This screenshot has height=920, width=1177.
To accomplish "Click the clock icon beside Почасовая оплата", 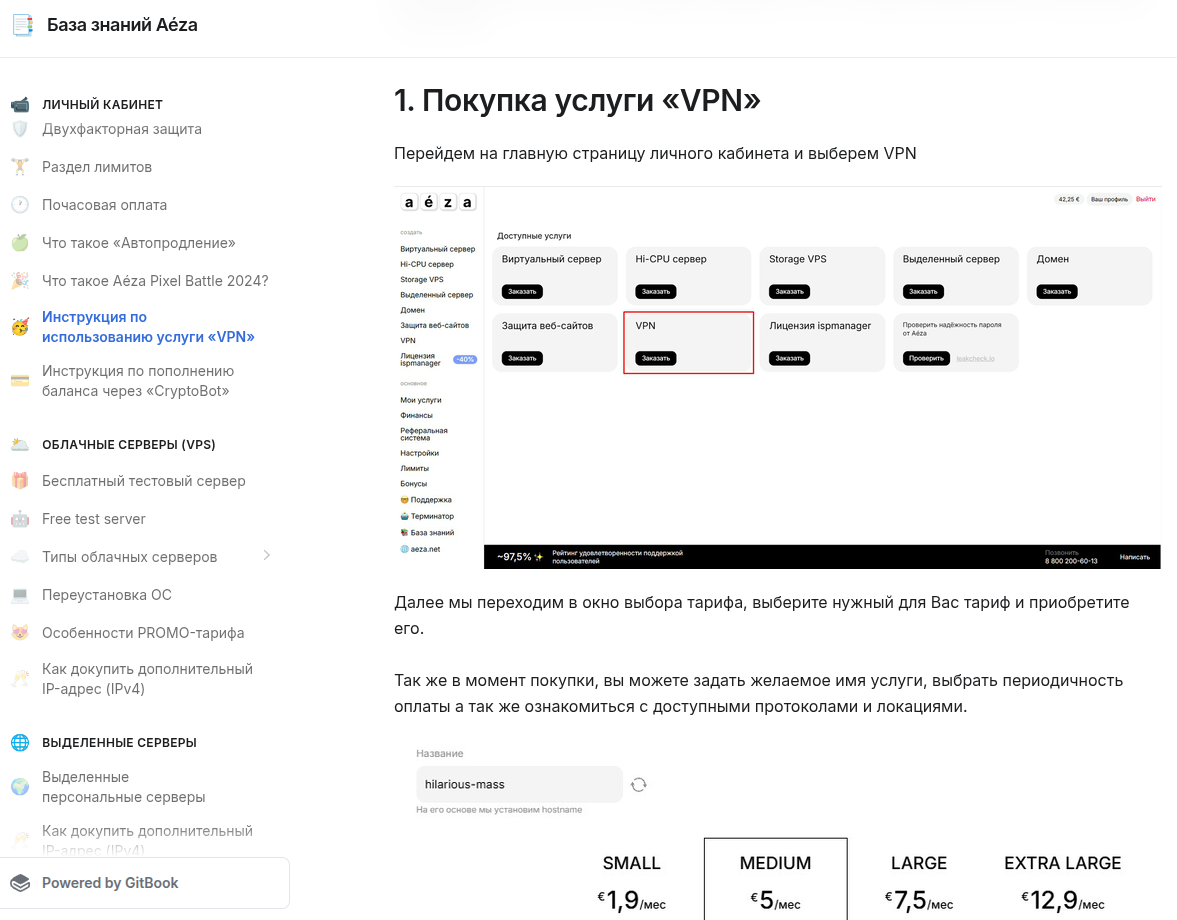I will pos(20,205).
